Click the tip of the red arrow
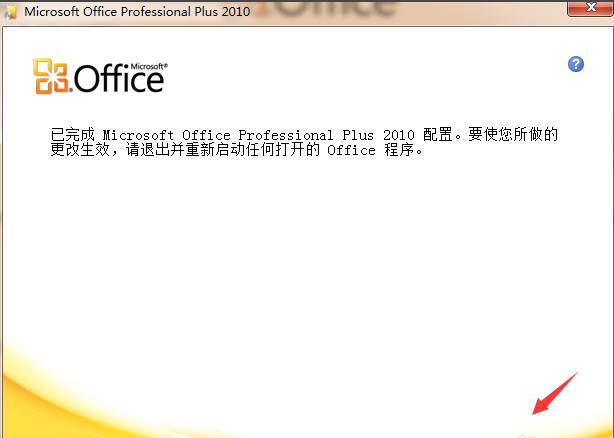This screenshot has width=614, height=438. 535,411
